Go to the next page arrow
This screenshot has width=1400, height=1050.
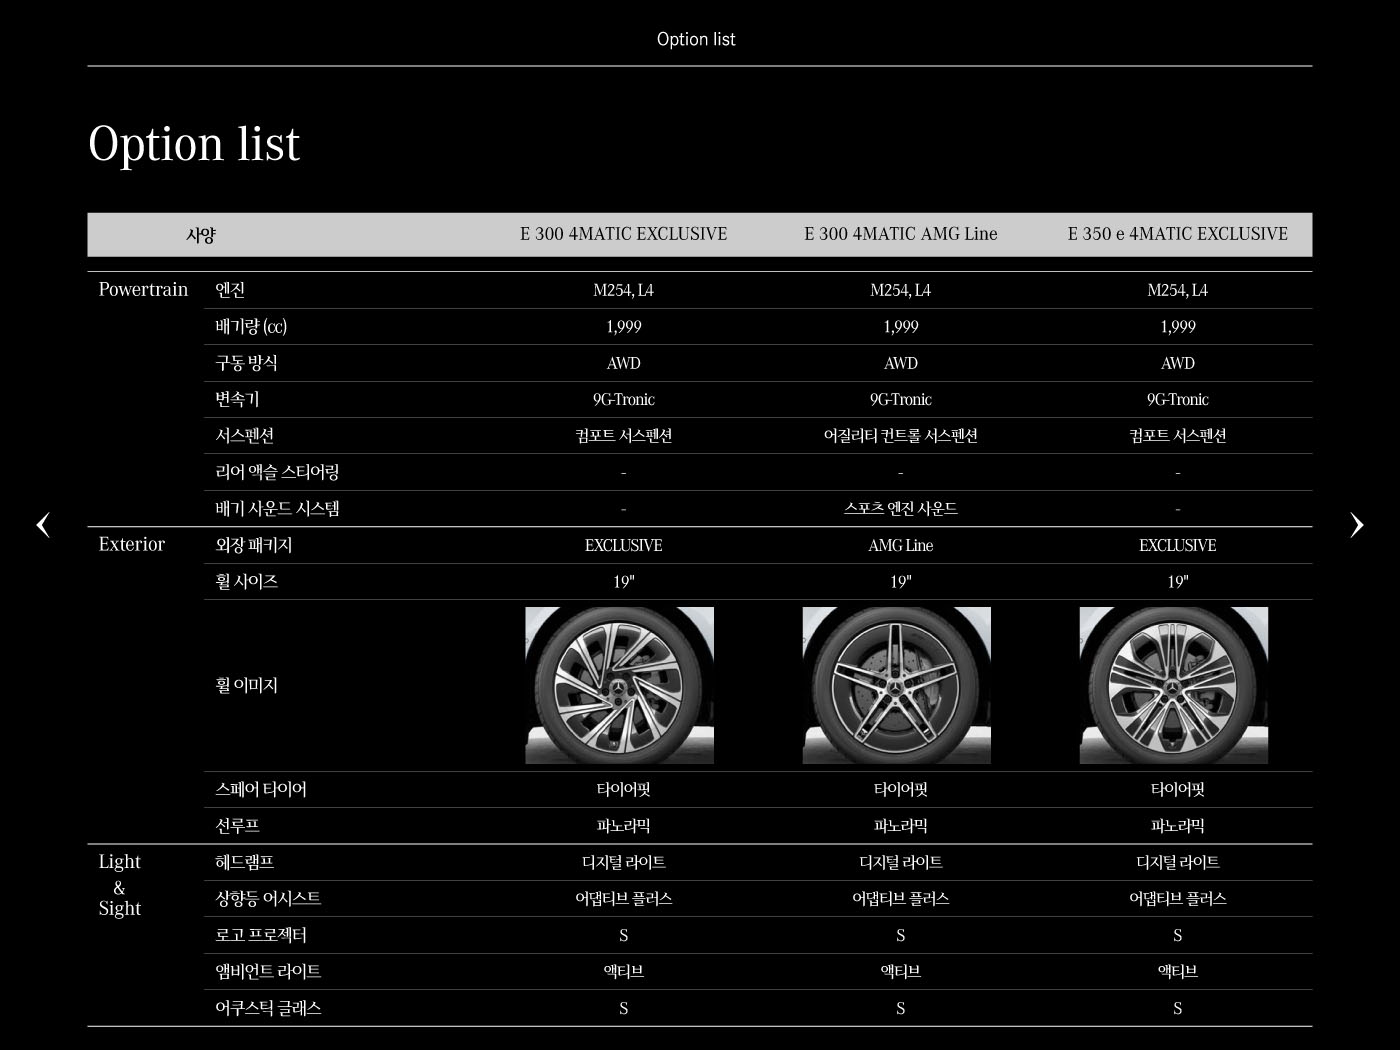pyautogui.click(x=1356, y=525)
